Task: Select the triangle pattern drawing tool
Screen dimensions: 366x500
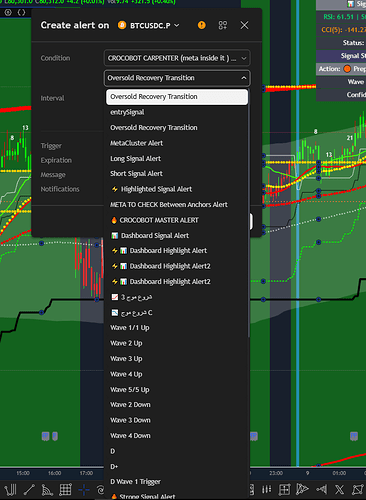Action: click(302, 489)
